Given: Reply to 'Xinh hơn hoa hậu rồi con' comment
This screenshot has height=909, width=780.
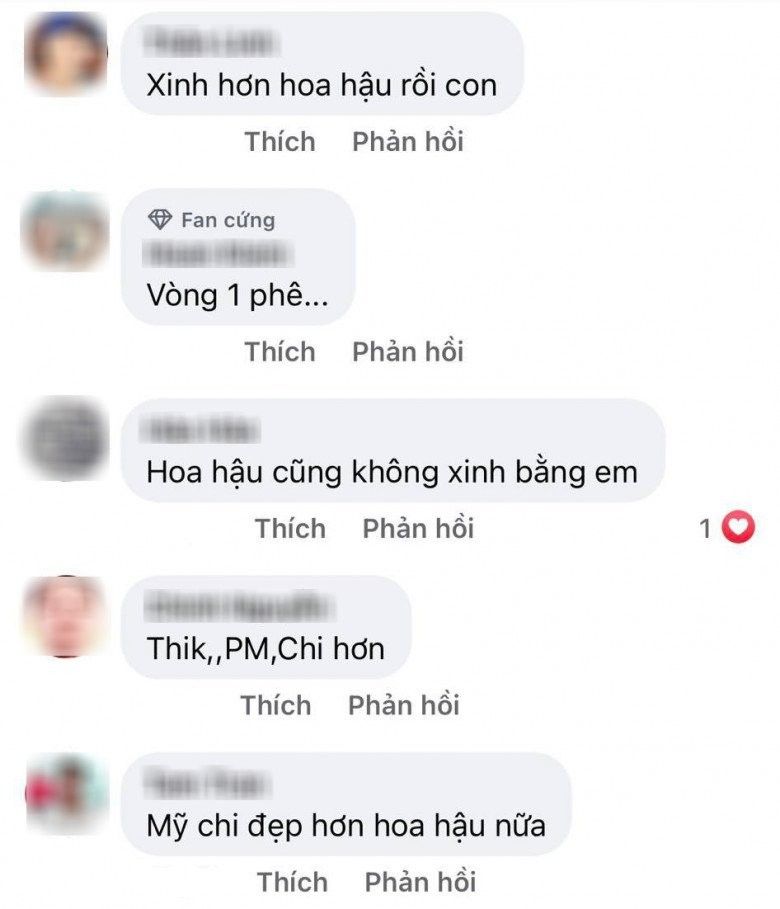Looking at the screenshot, I should click(x=408, y=141).
